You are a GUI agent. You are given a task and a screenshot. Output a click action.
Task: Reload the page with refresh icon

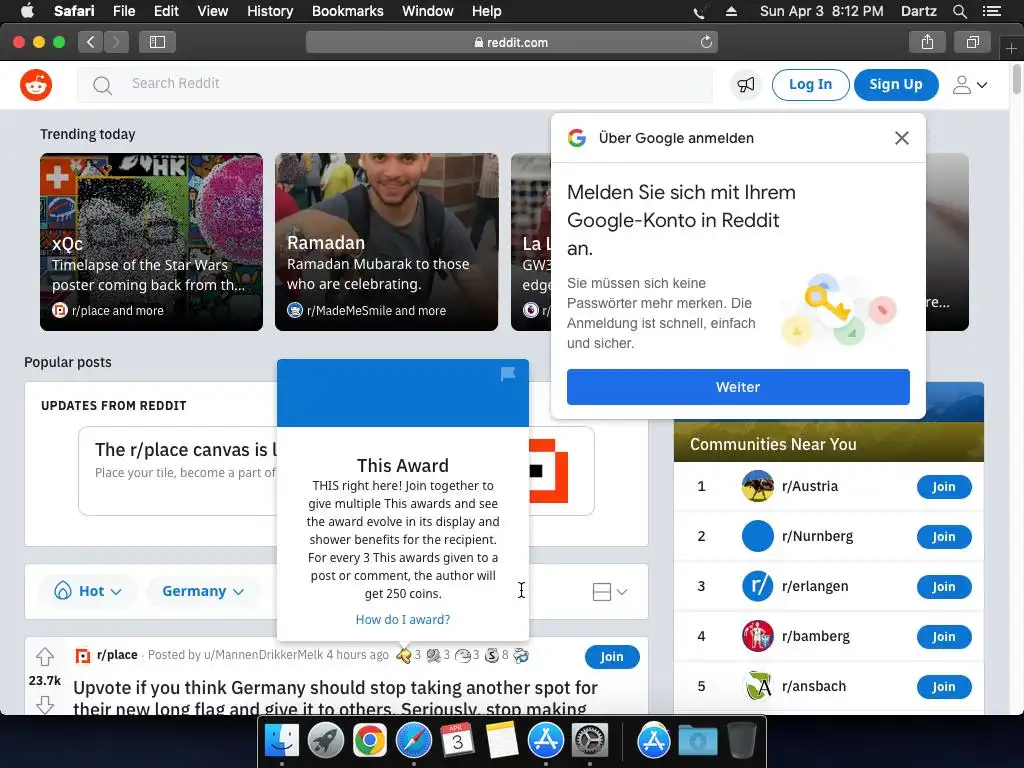tap(706, 42)
